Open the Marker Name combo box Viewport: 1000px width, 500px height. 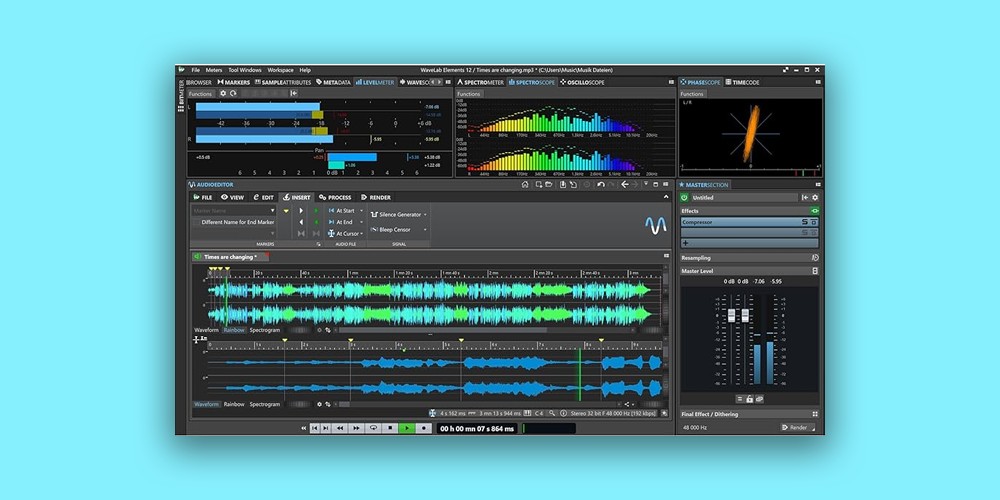(234, 211)
